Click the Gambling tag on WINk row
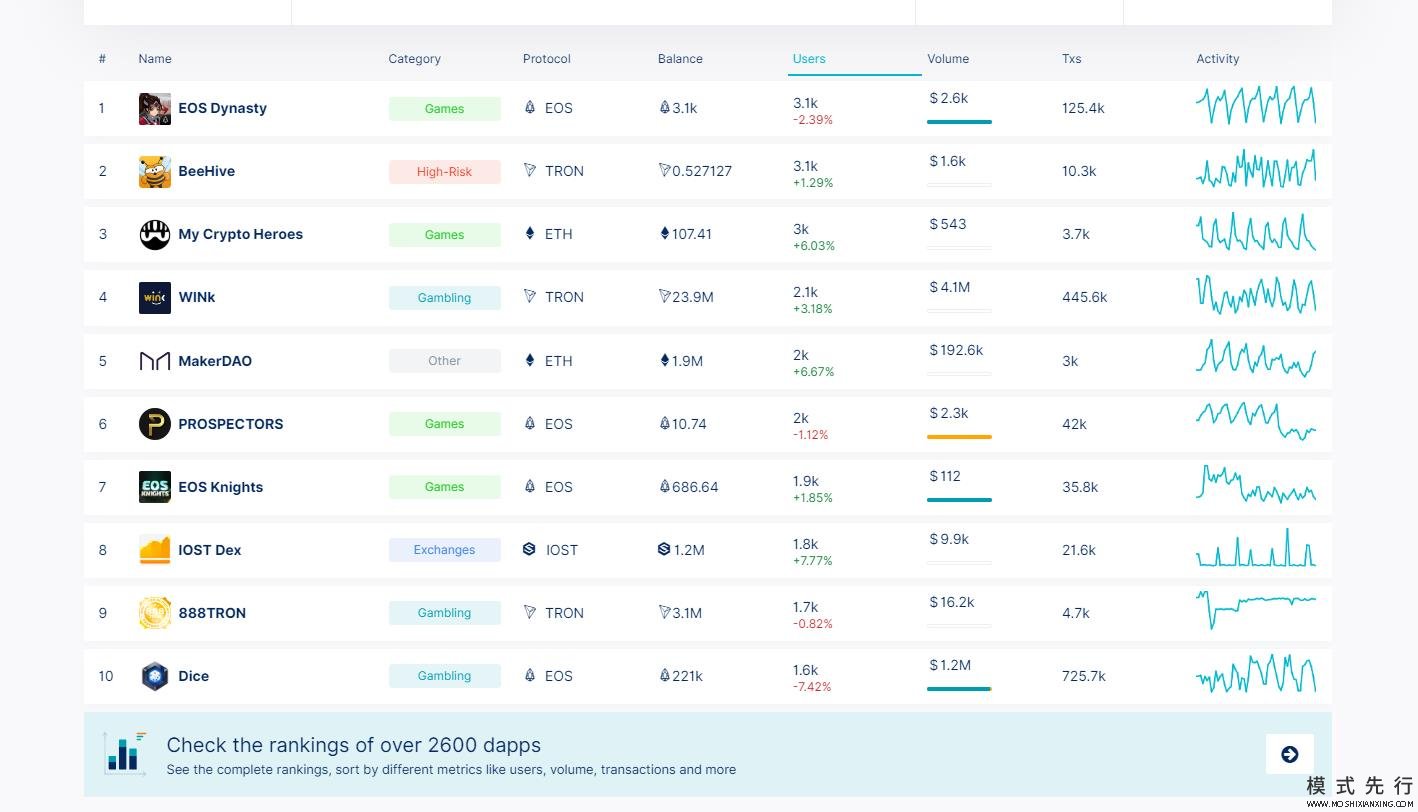 (445, 298)
